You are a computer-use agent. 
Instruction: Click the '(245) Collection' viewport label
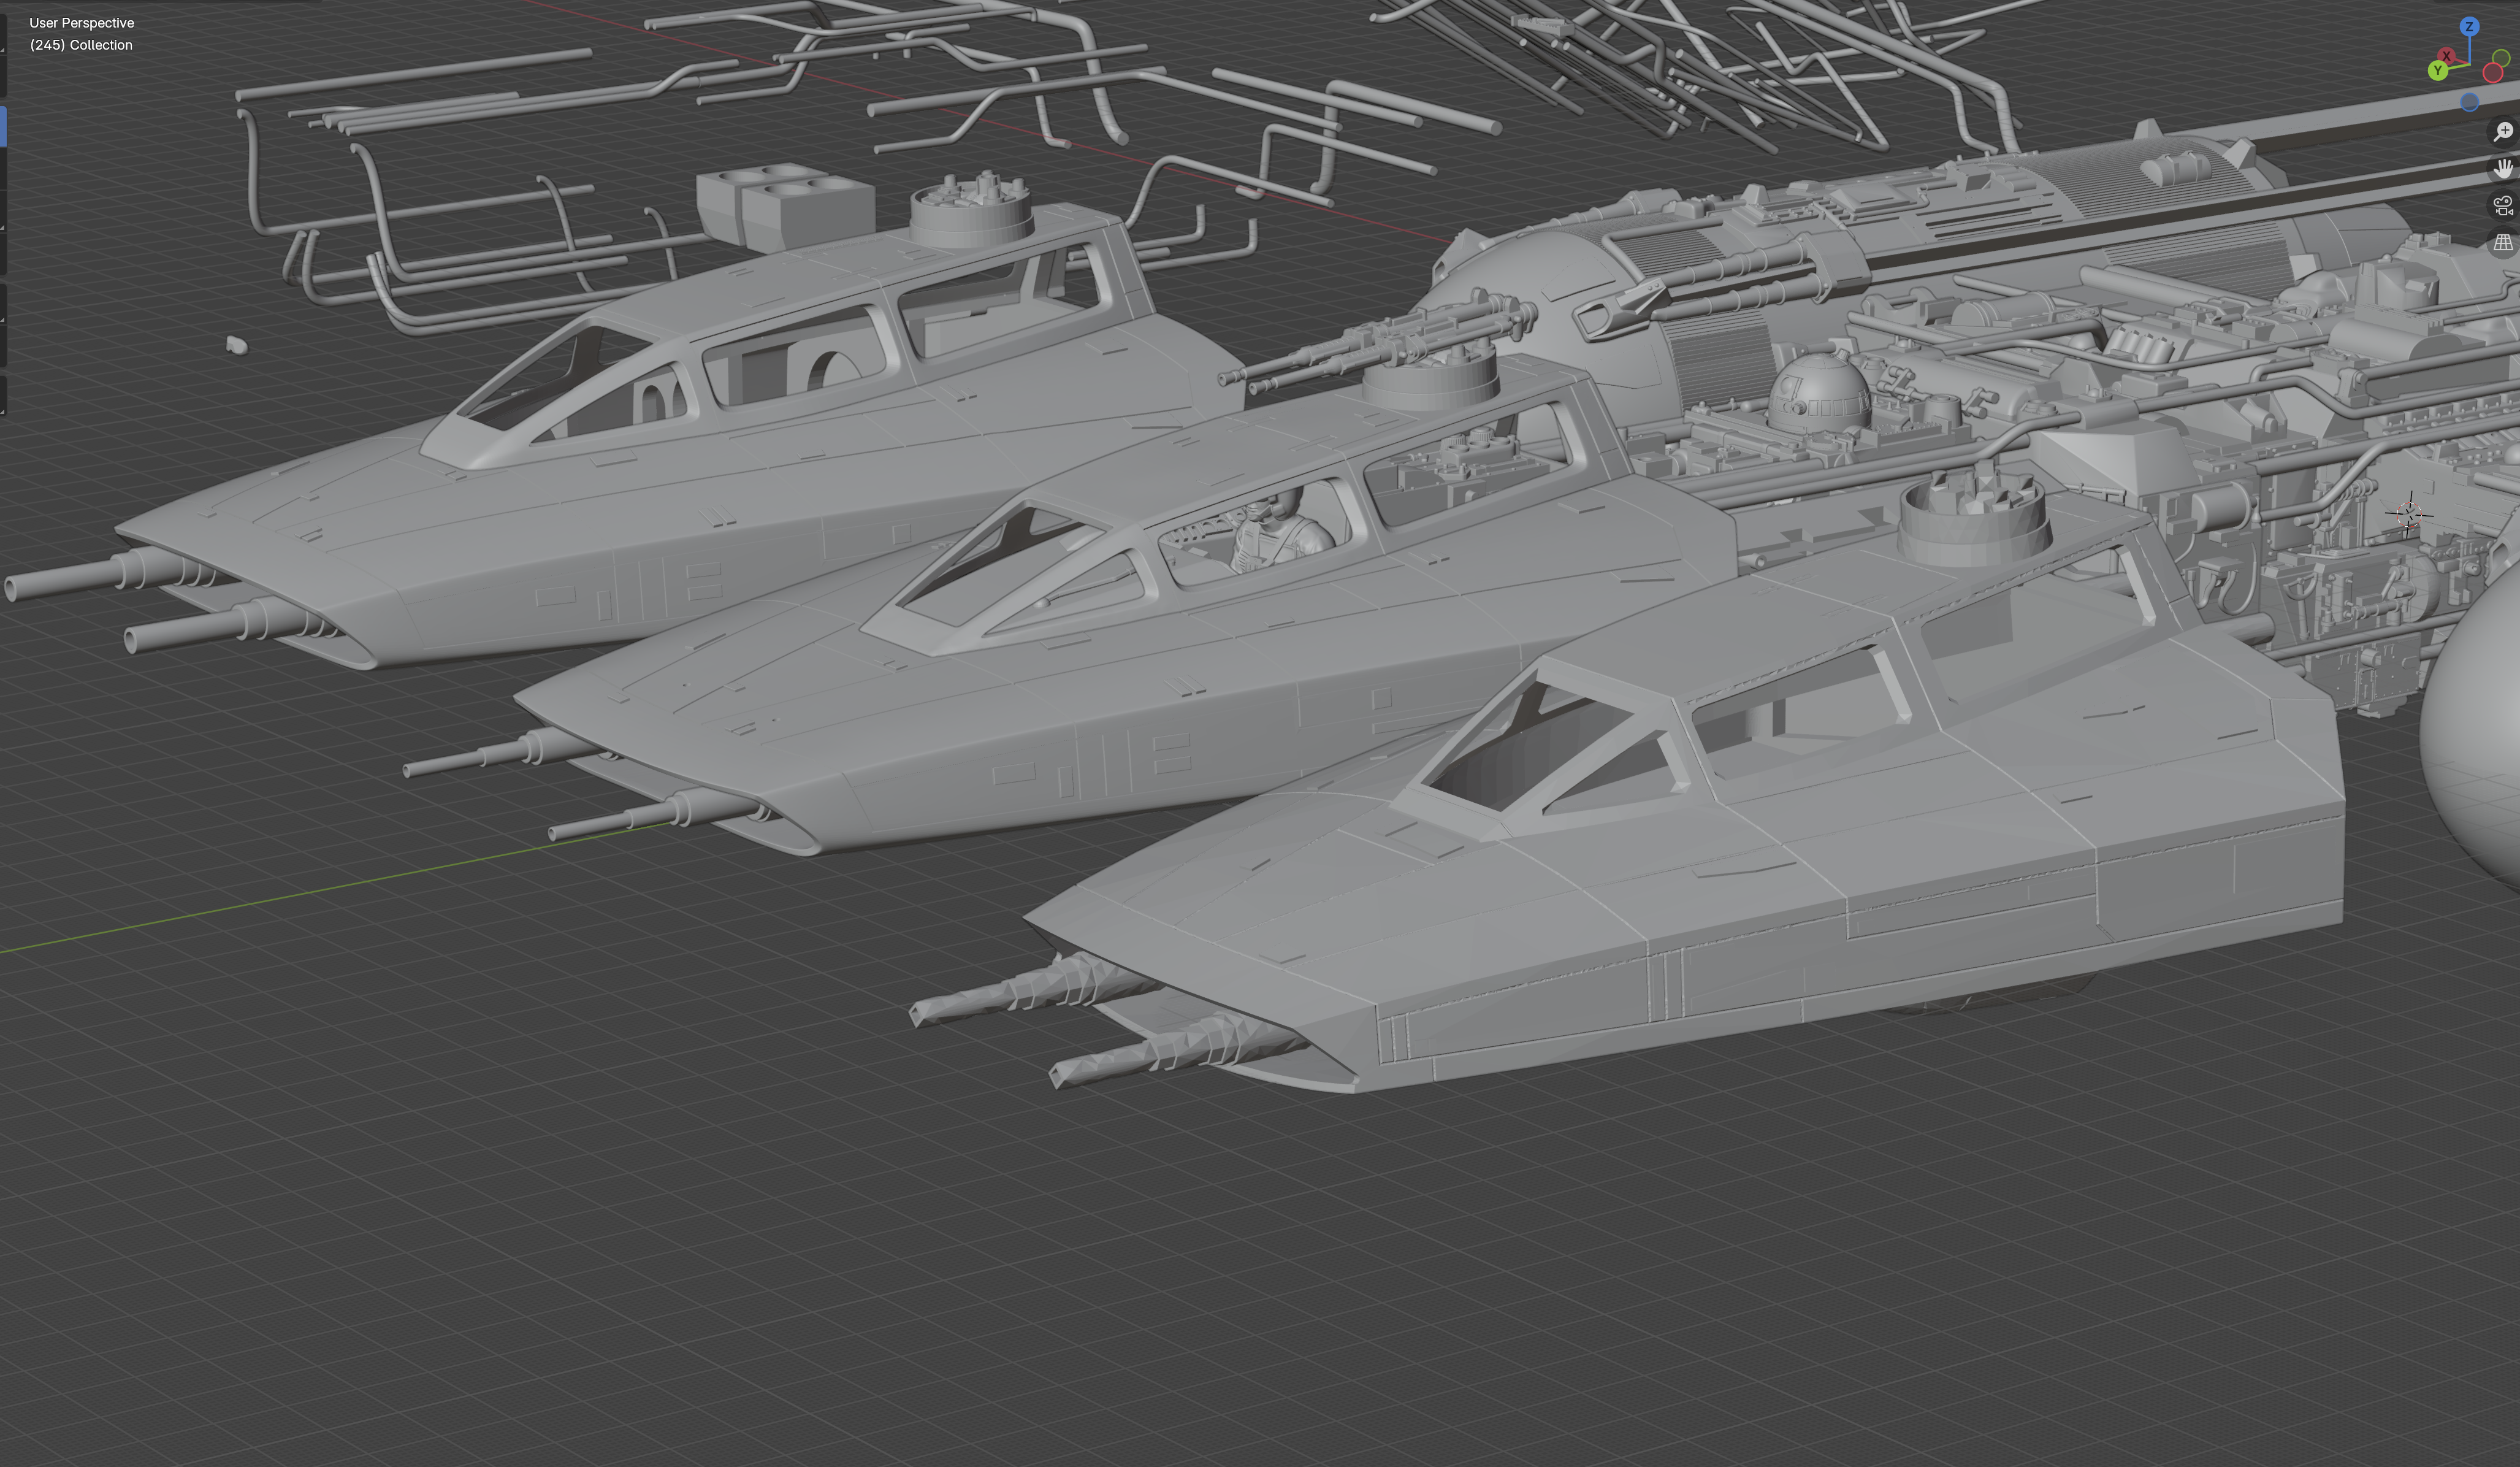point(81,45)
